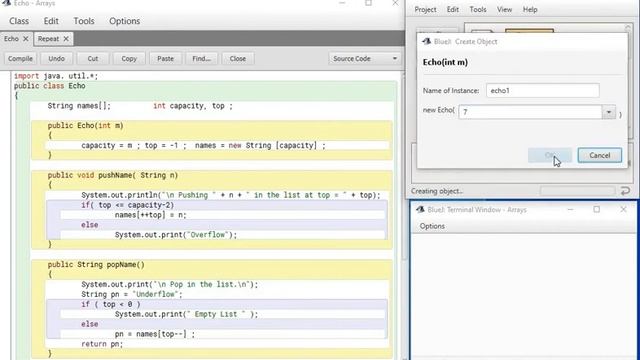Open the Project menu in BlueJ main window

[x=425, y=9]
